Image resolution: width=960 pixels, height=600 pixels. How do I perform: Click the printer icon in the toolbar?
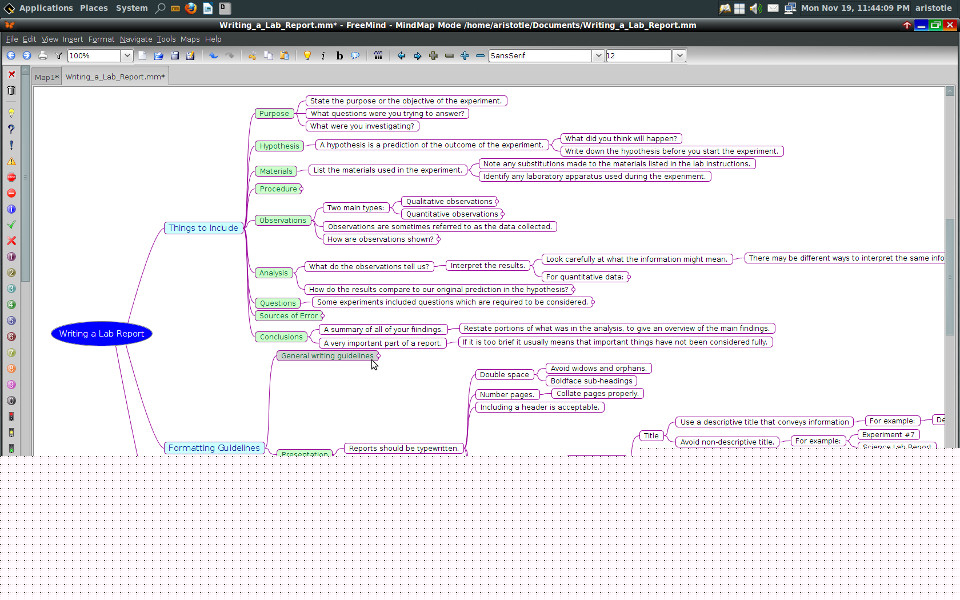pyautogui.click(x=43, y=56)
